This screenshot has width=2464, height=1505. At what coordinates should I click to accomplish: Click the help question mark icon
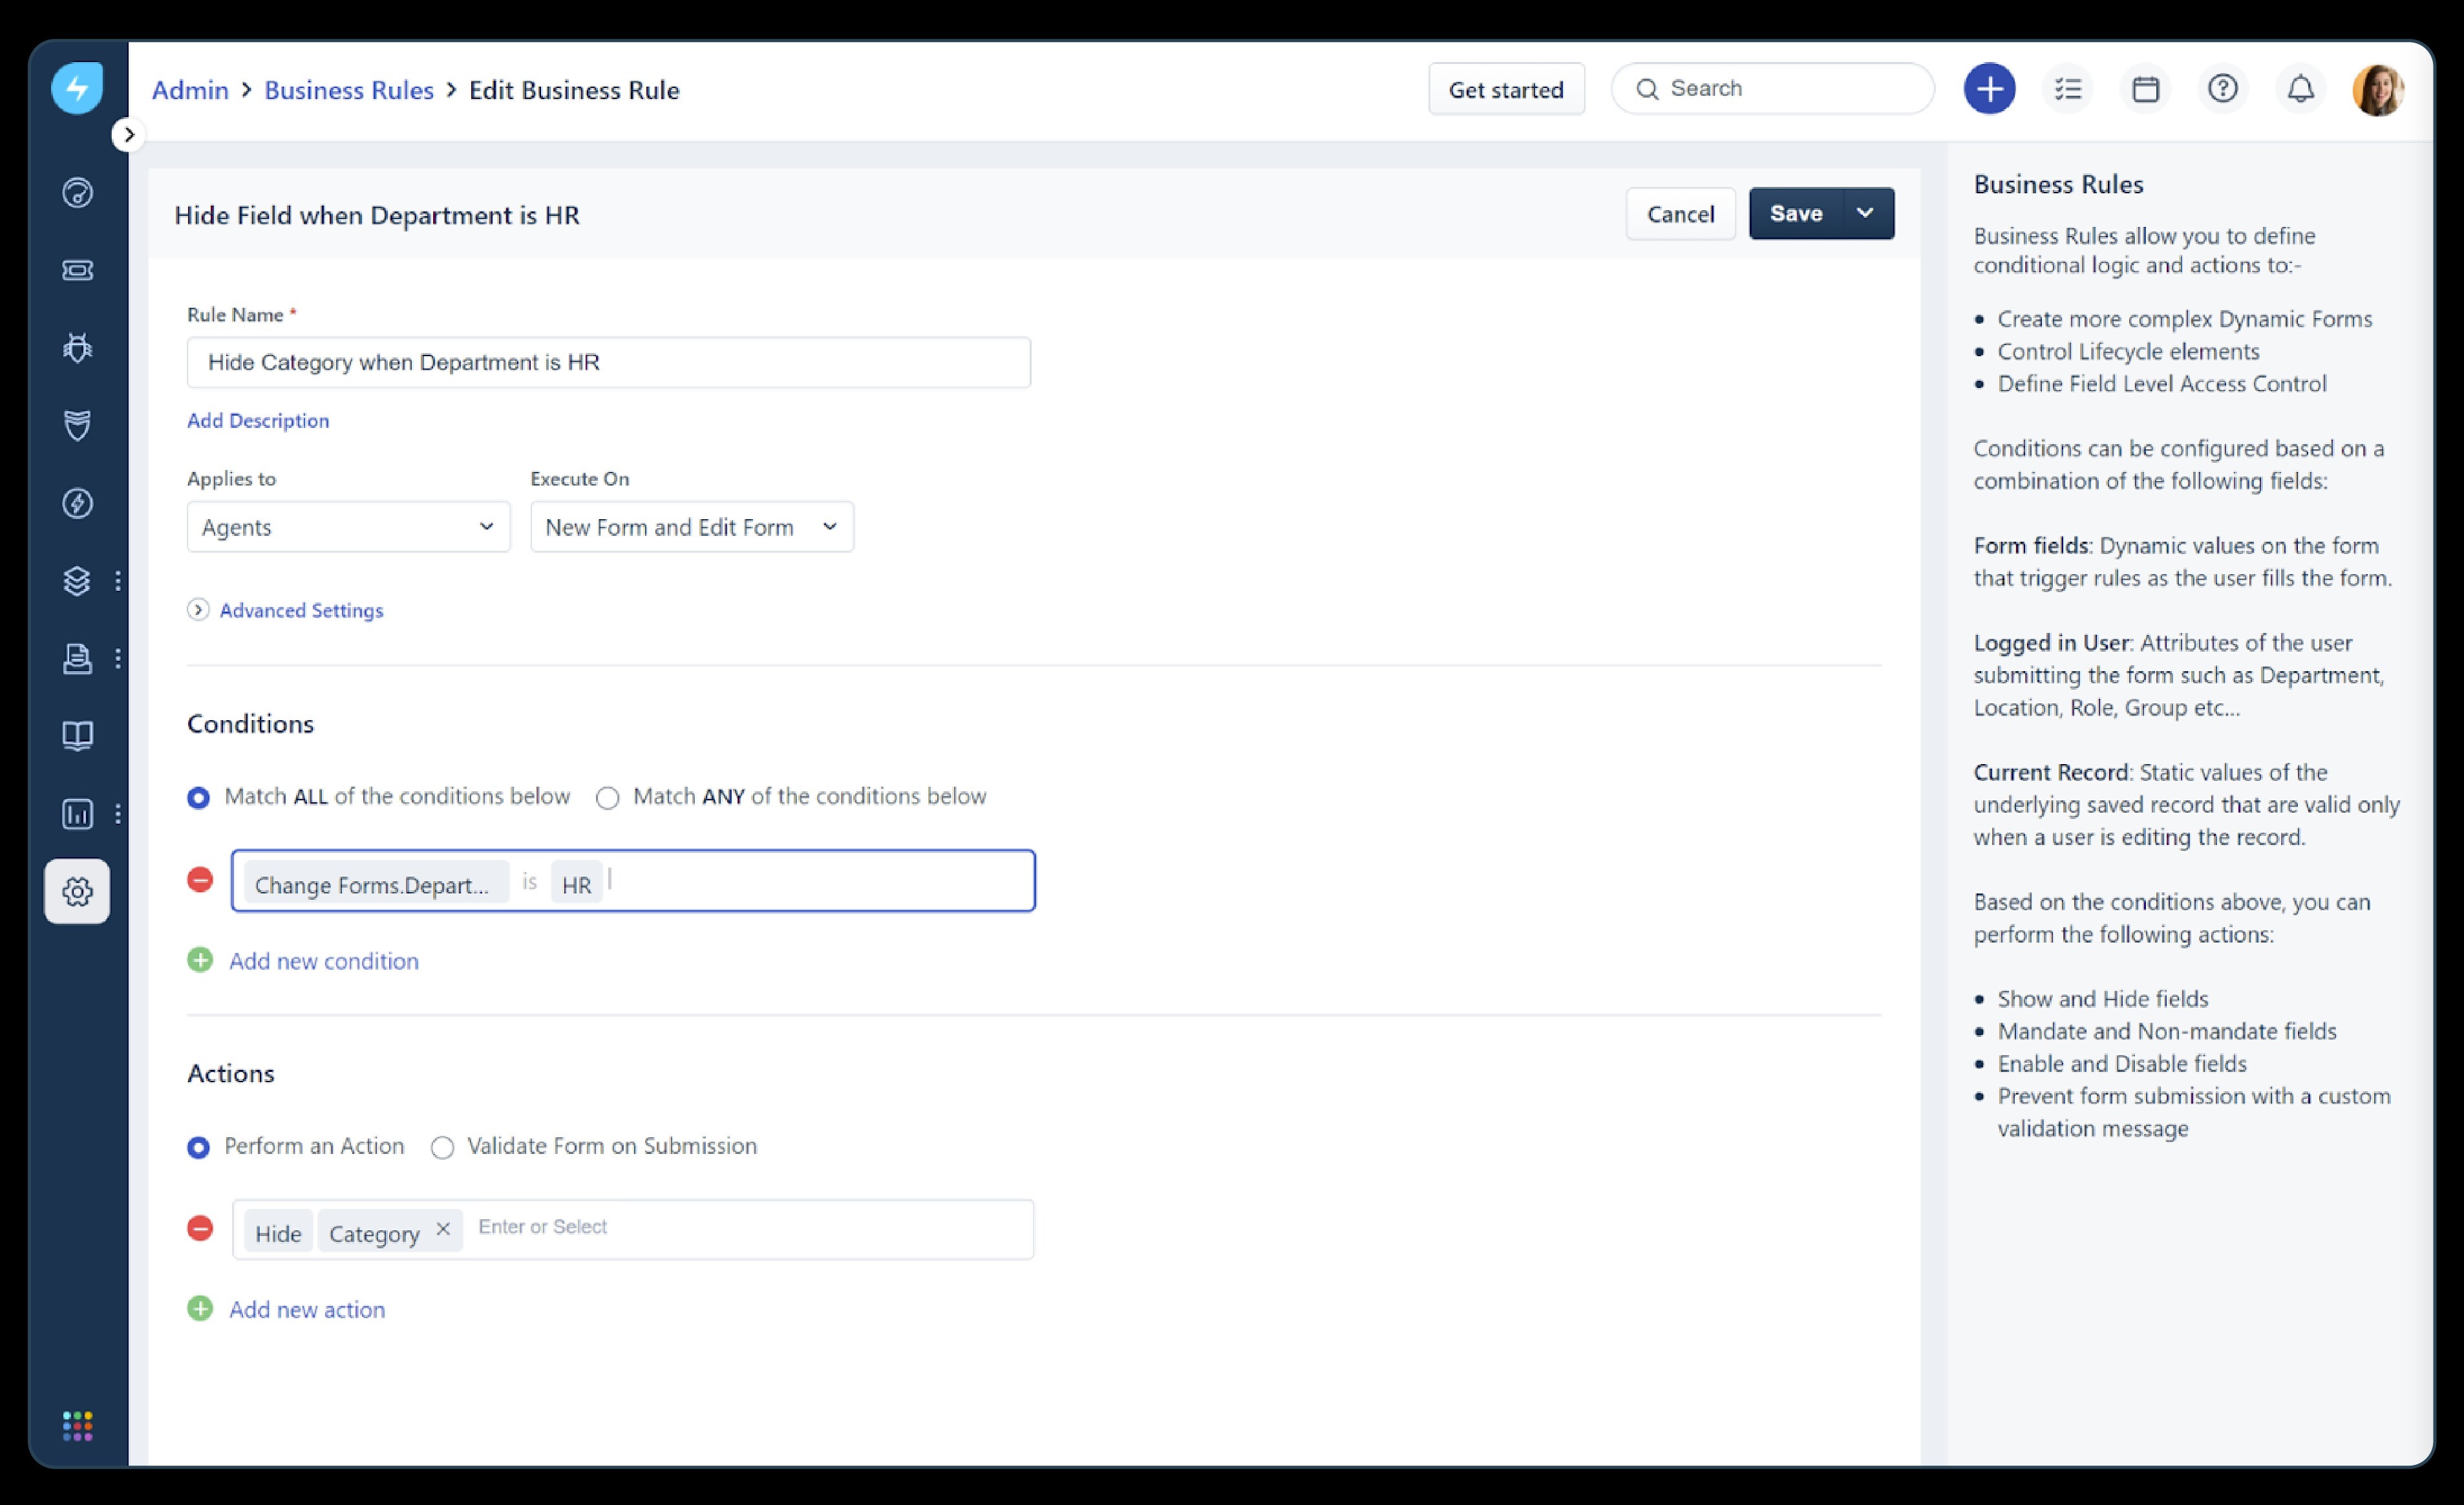[2222, 89]
